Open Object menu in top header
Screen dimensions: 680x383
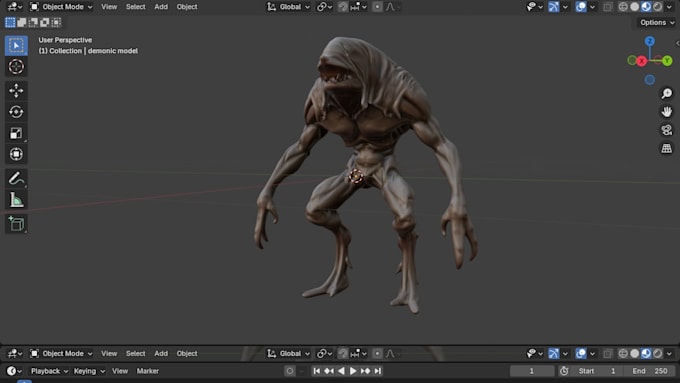click(187, 7)
